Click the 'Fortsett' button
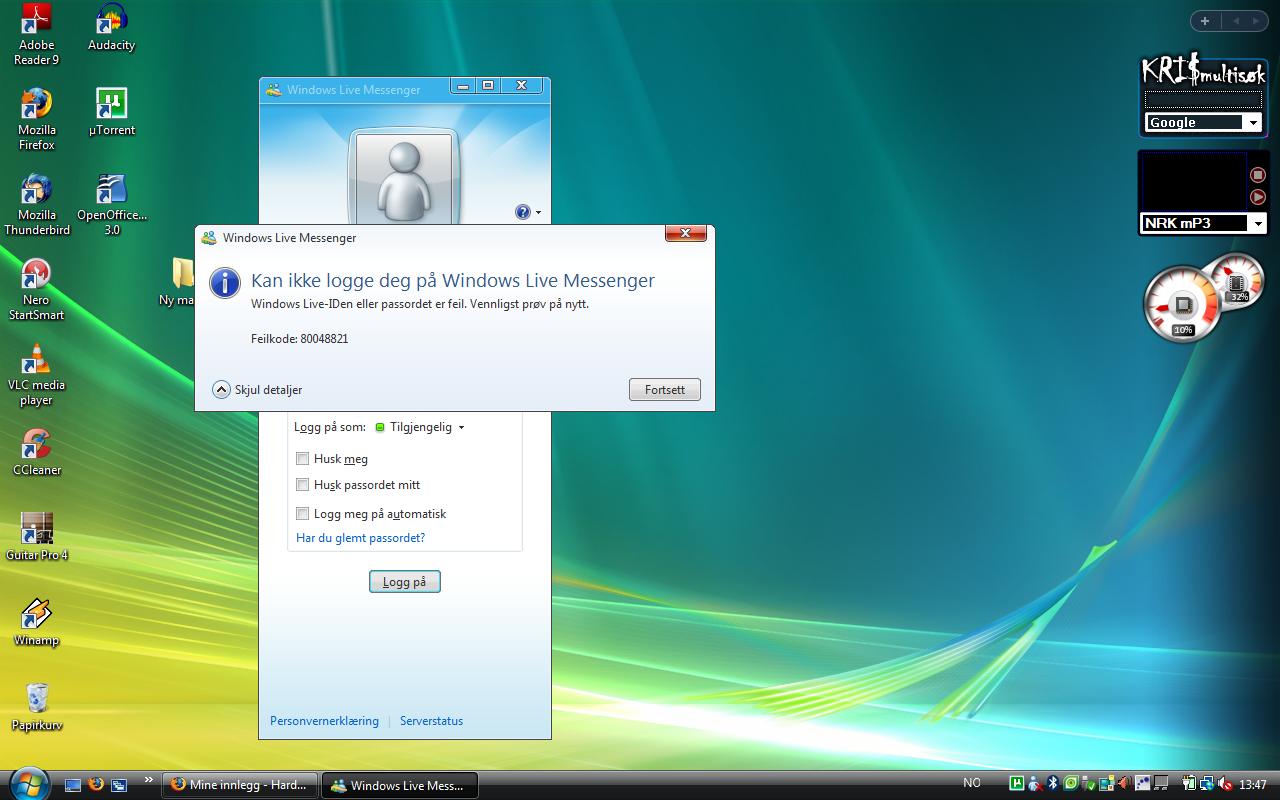Viewport: 1280px width, 800px height. tap(665, 390)
